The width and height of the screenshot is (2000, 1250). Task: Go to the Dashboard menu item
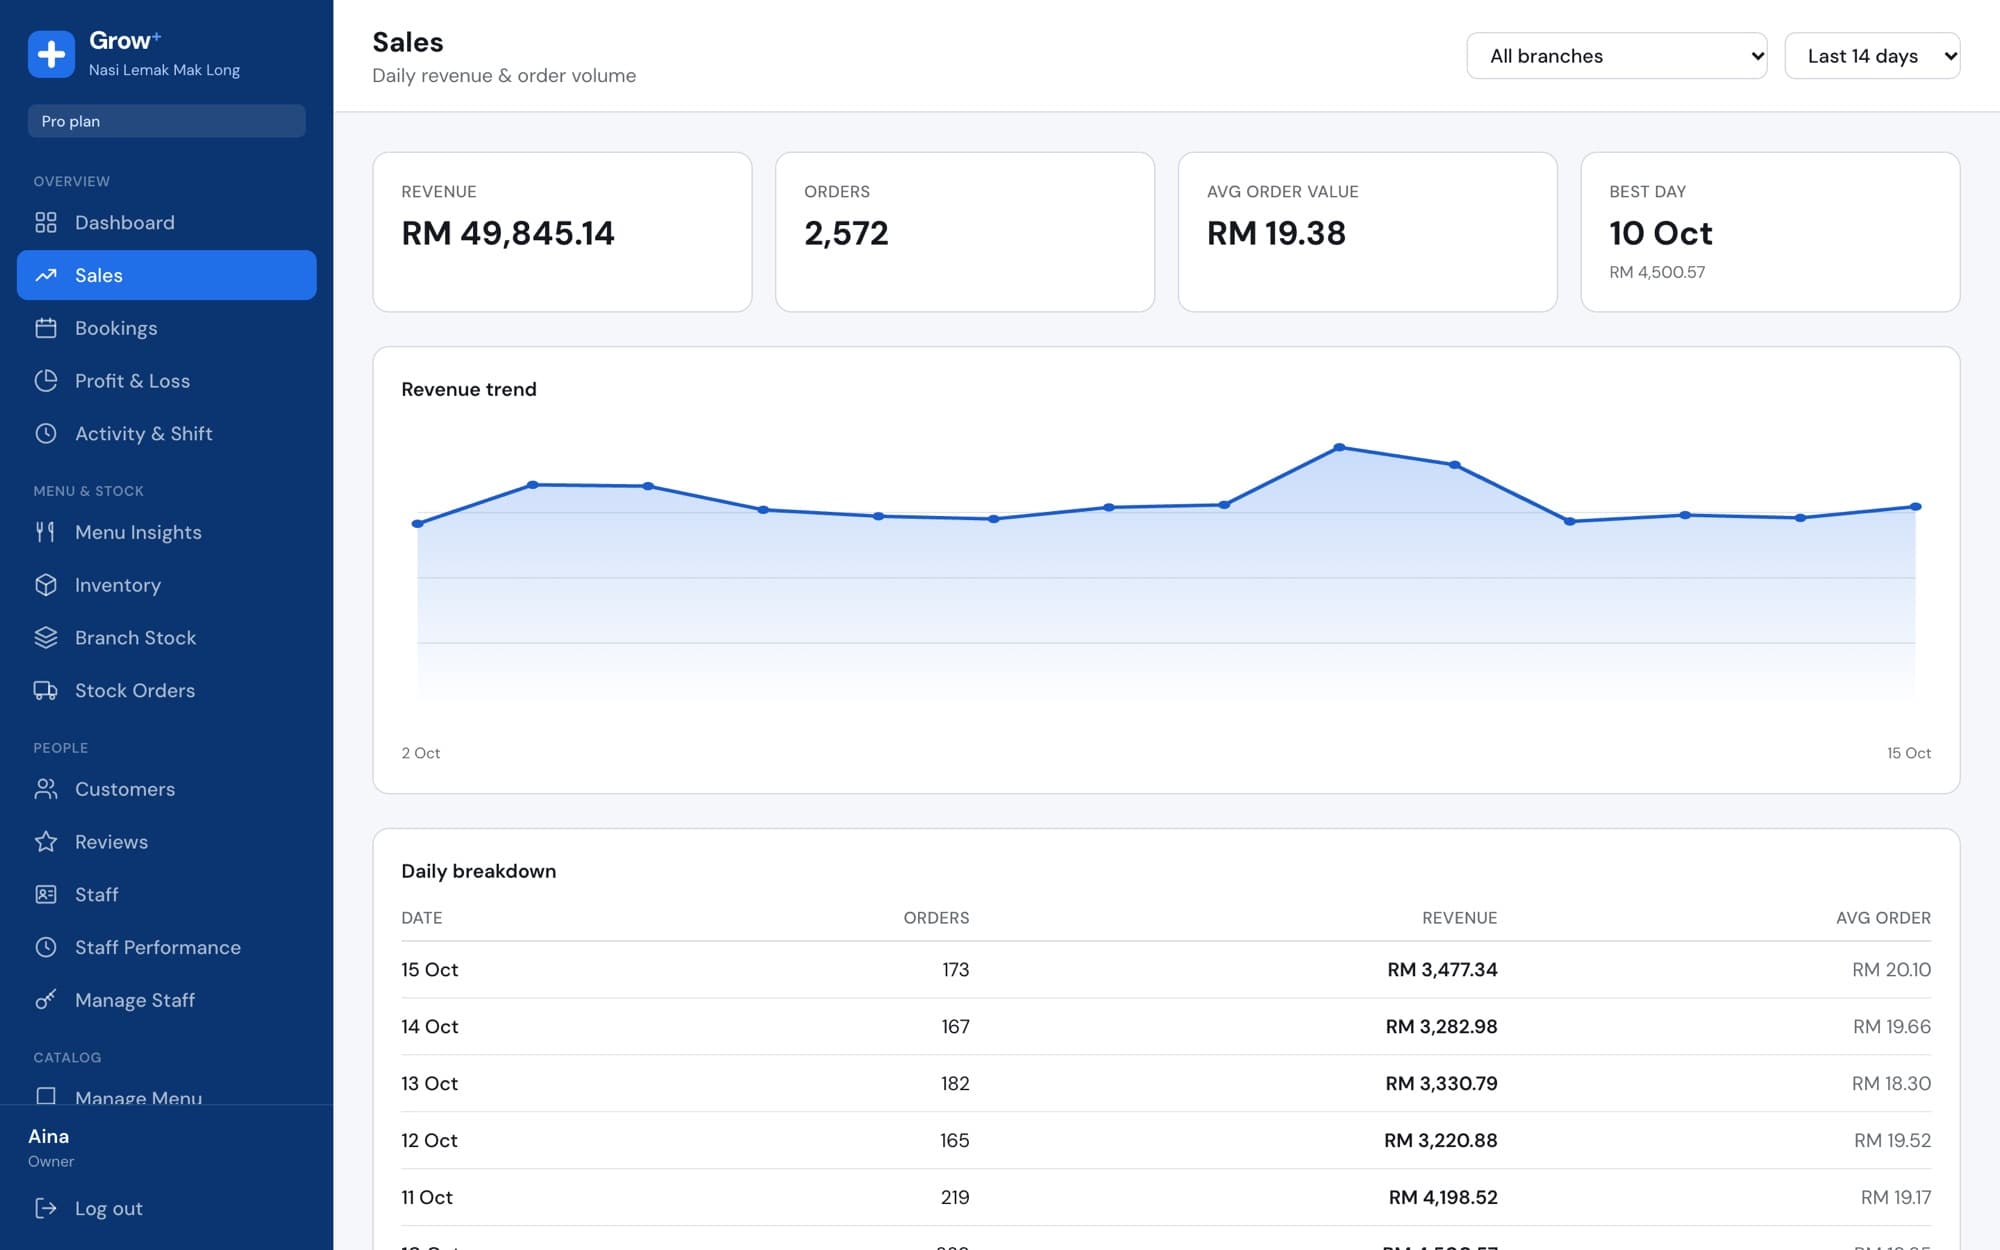tap(167, 222)
